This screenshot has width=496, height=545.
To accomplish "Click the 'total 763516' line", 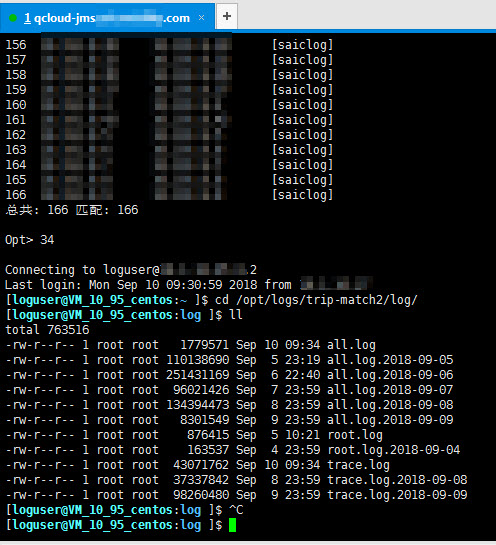I will coord(47,330).
